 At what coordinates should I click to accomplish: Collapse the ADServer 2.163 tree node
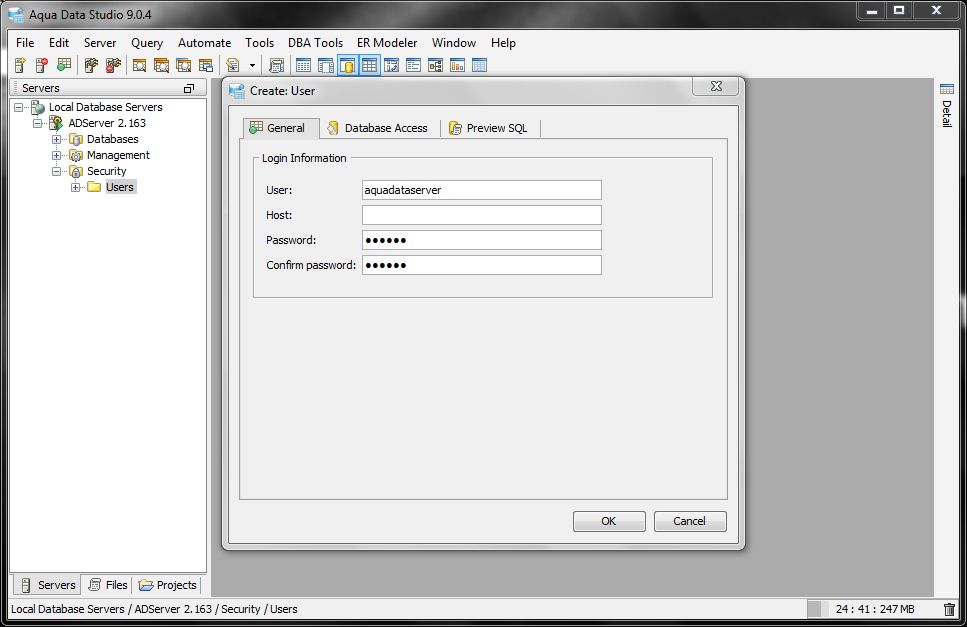[x=38, y=123]
